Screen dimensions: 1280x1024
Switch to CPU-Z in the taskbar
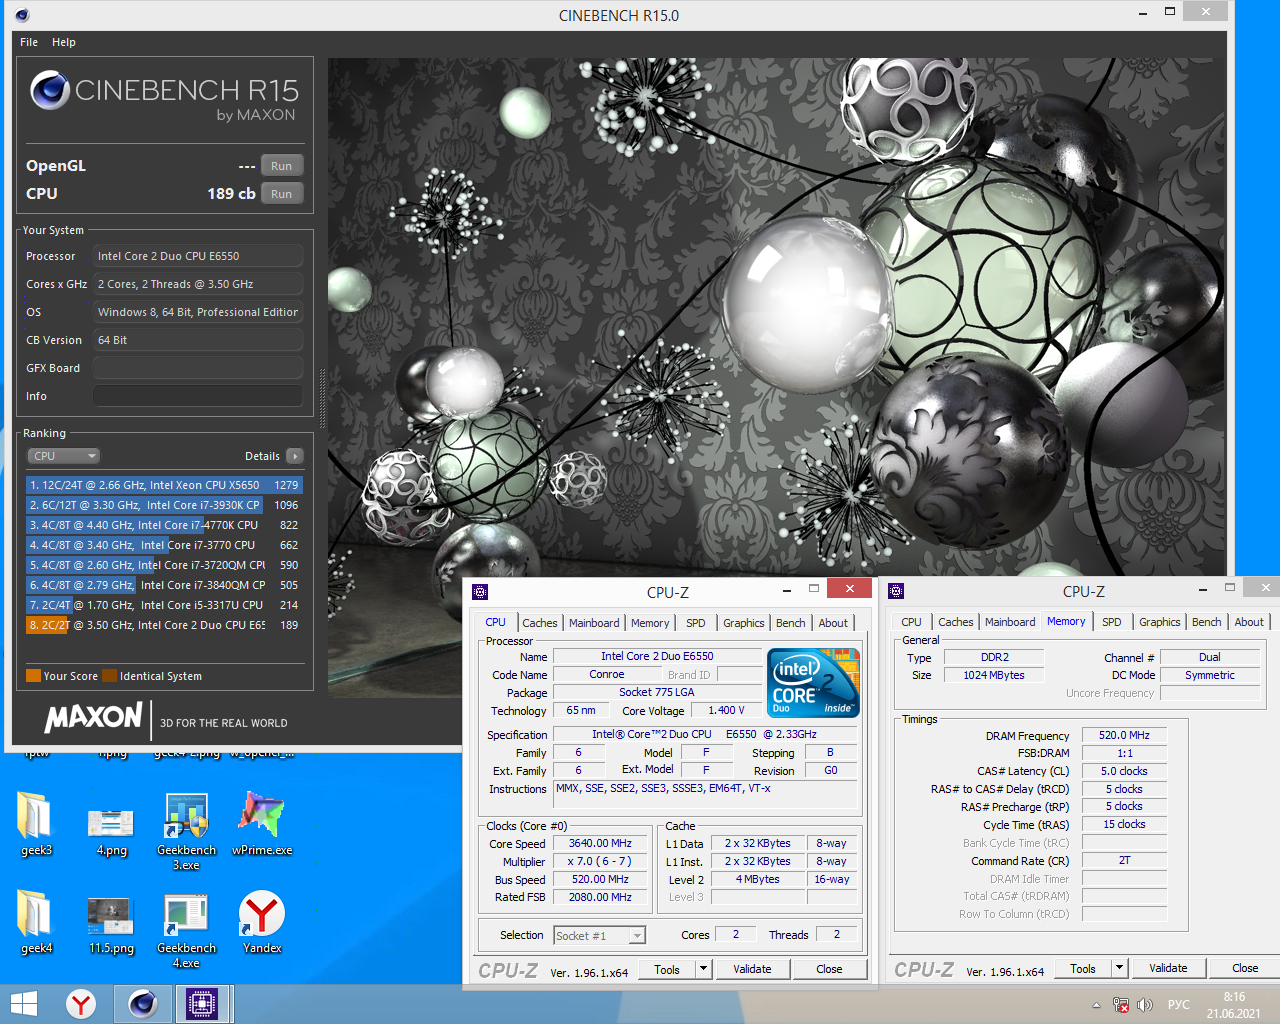click(202, 1004)
